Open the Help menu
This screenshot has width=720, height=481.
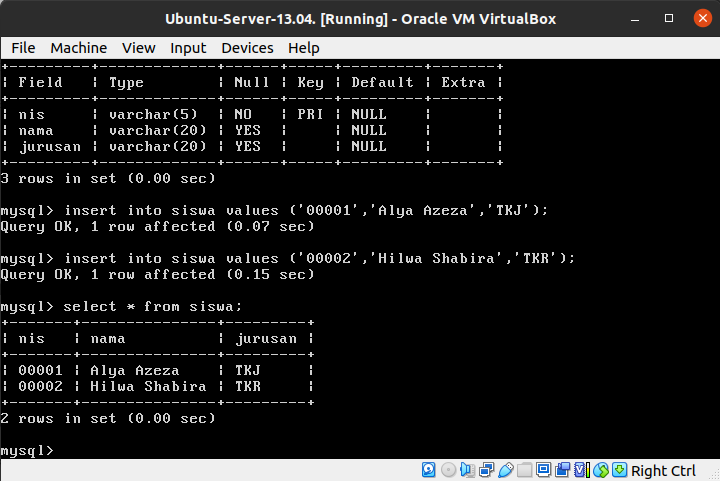pos(304,48)
